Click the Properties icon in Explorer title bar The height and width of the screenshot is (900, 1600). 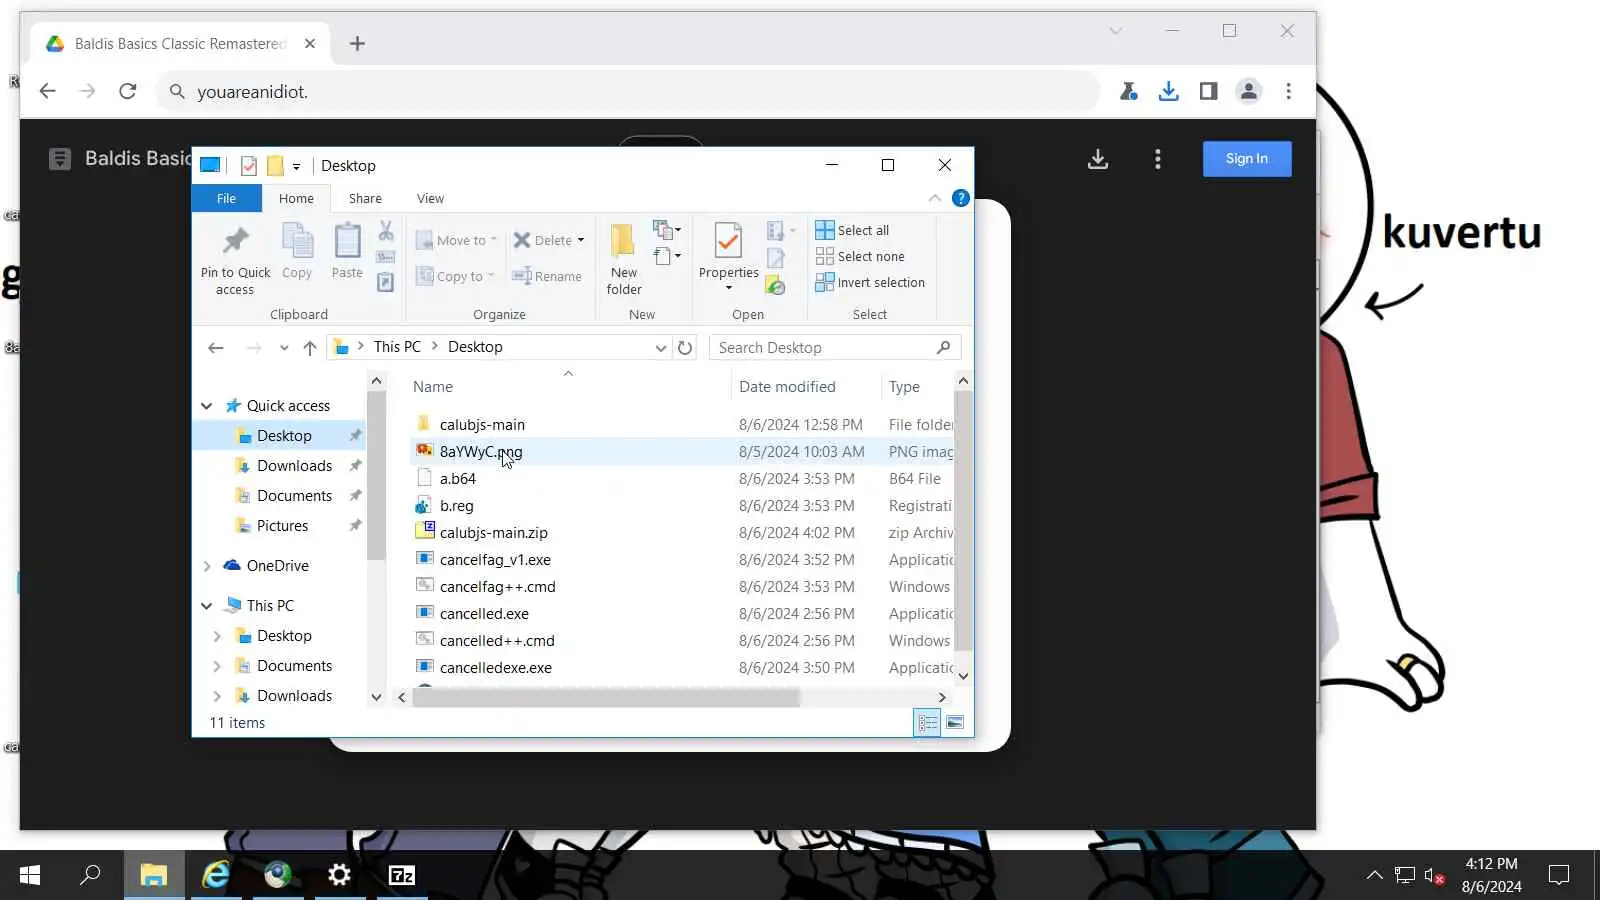[x=249, y=166]
